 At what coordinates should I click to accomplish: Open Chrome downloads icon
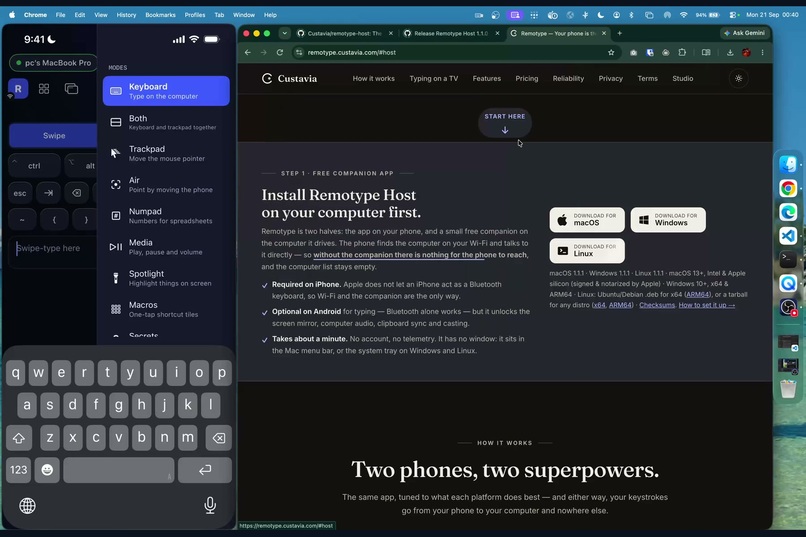click(x=730, y=52)
